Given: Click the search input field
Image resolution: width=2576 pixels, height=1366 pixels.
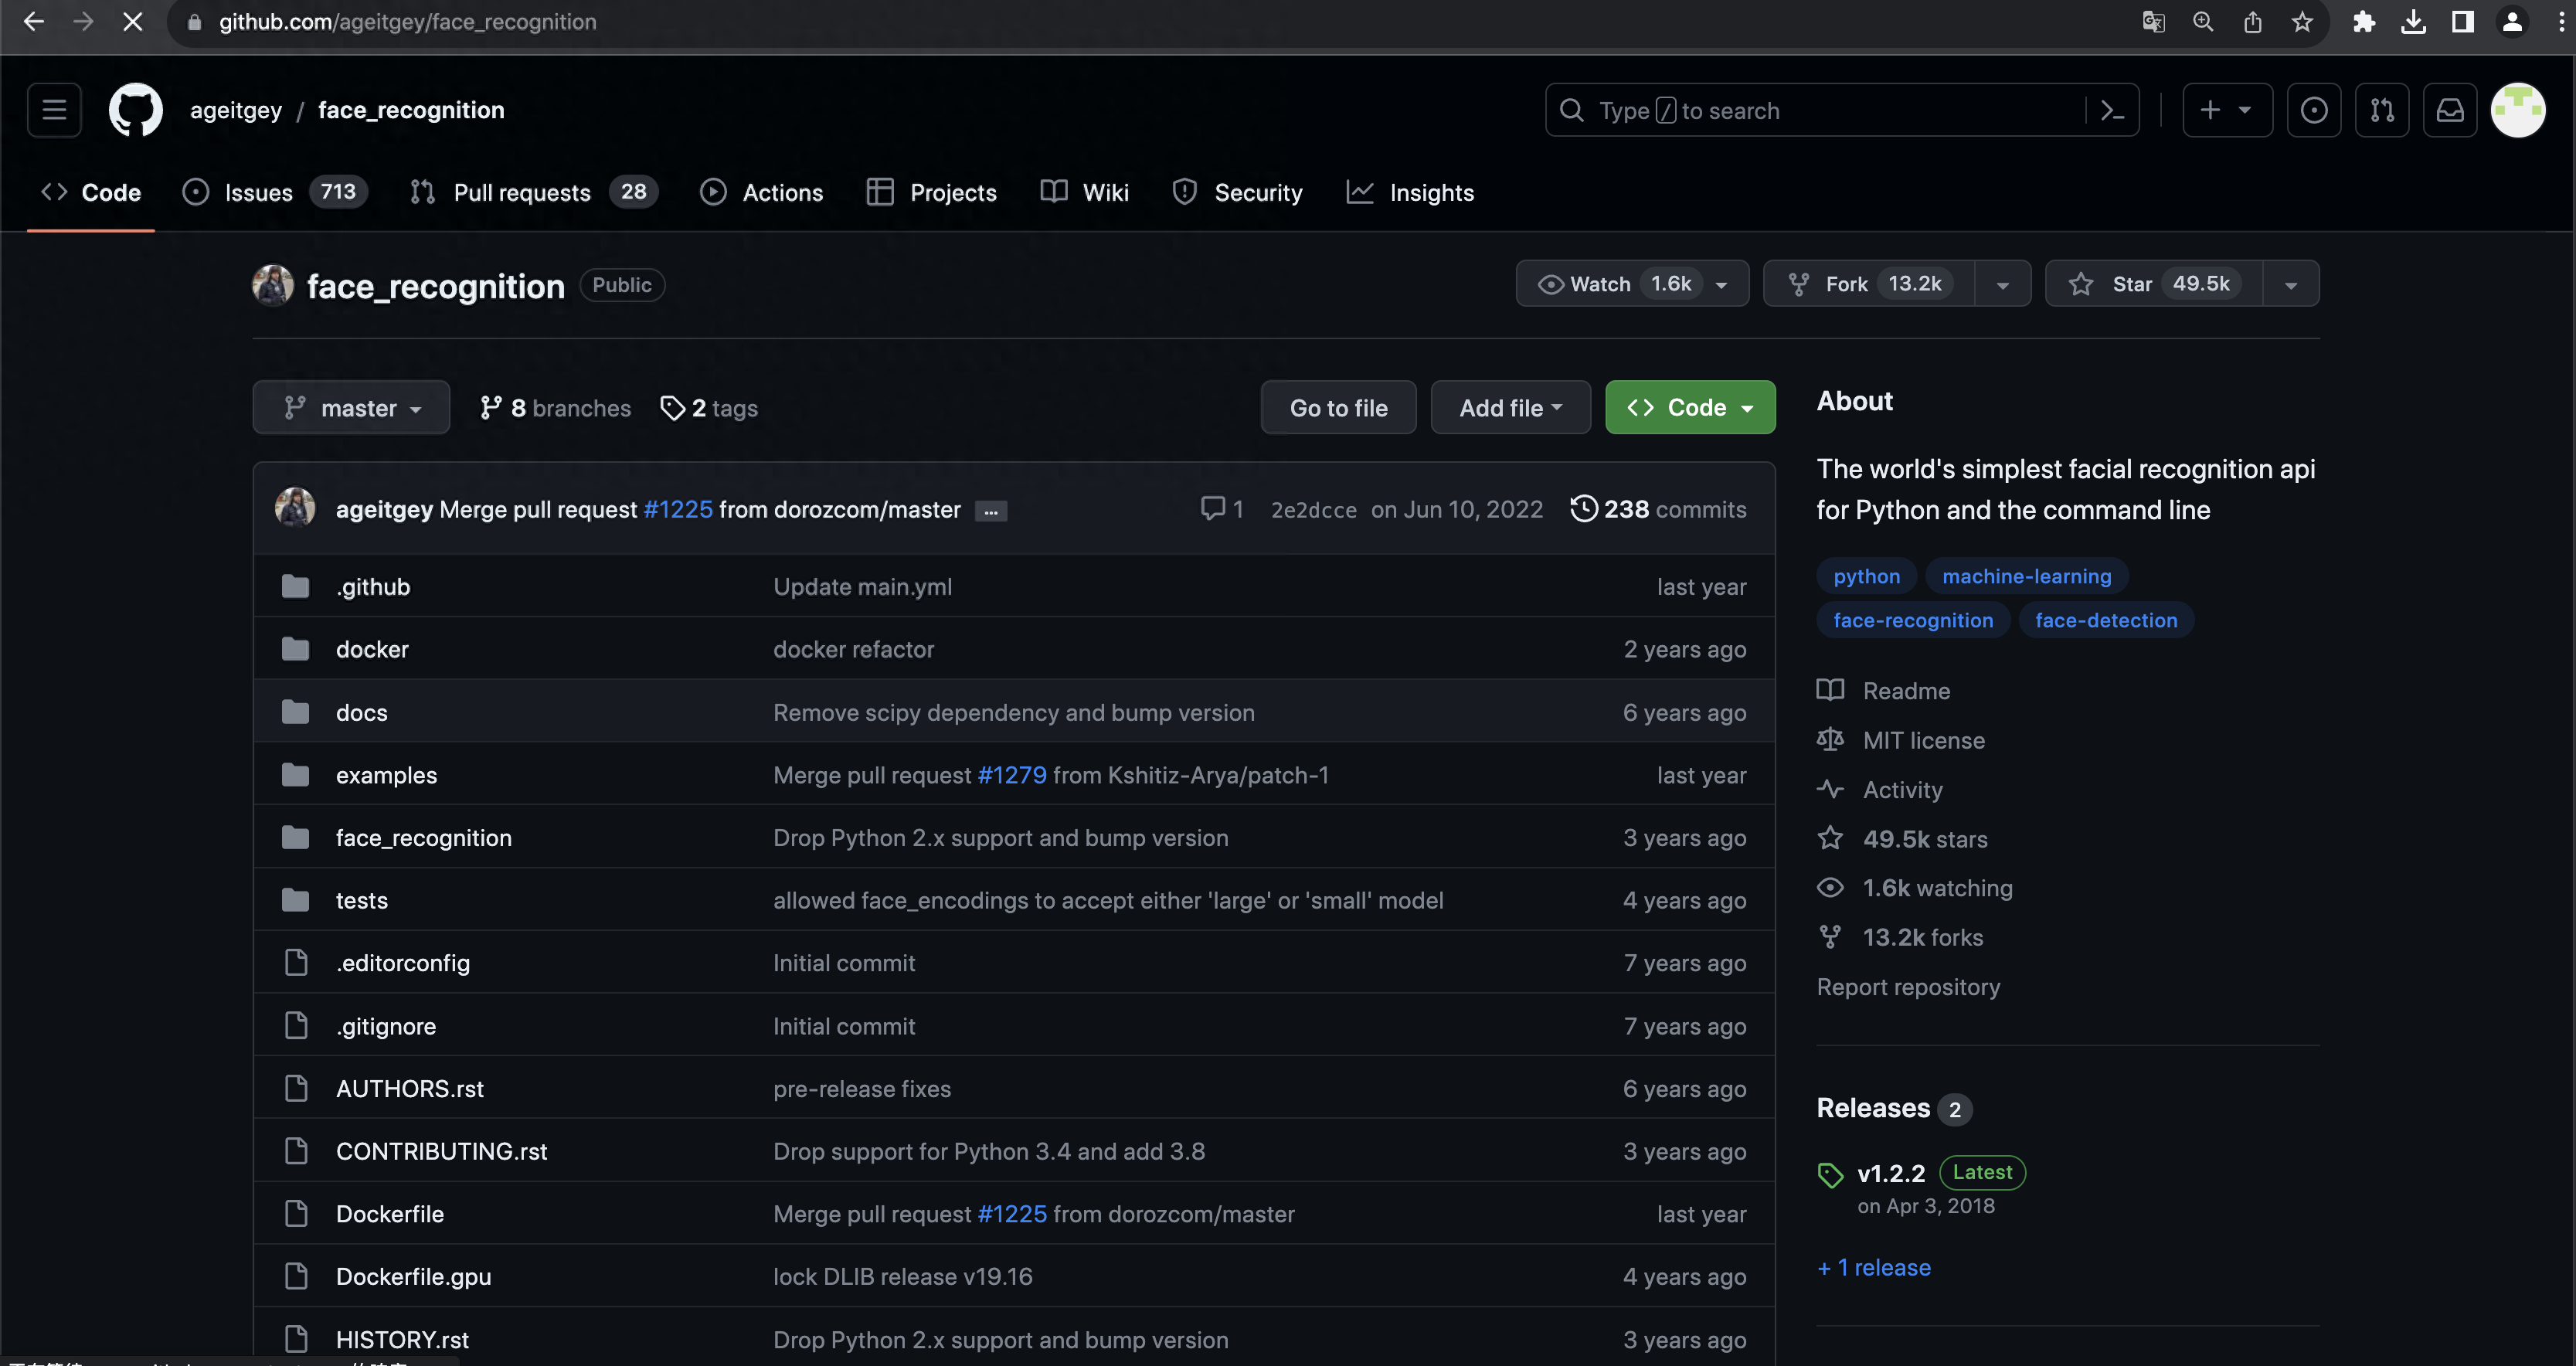Looking at the screenshot, I should coord(1842,110).
